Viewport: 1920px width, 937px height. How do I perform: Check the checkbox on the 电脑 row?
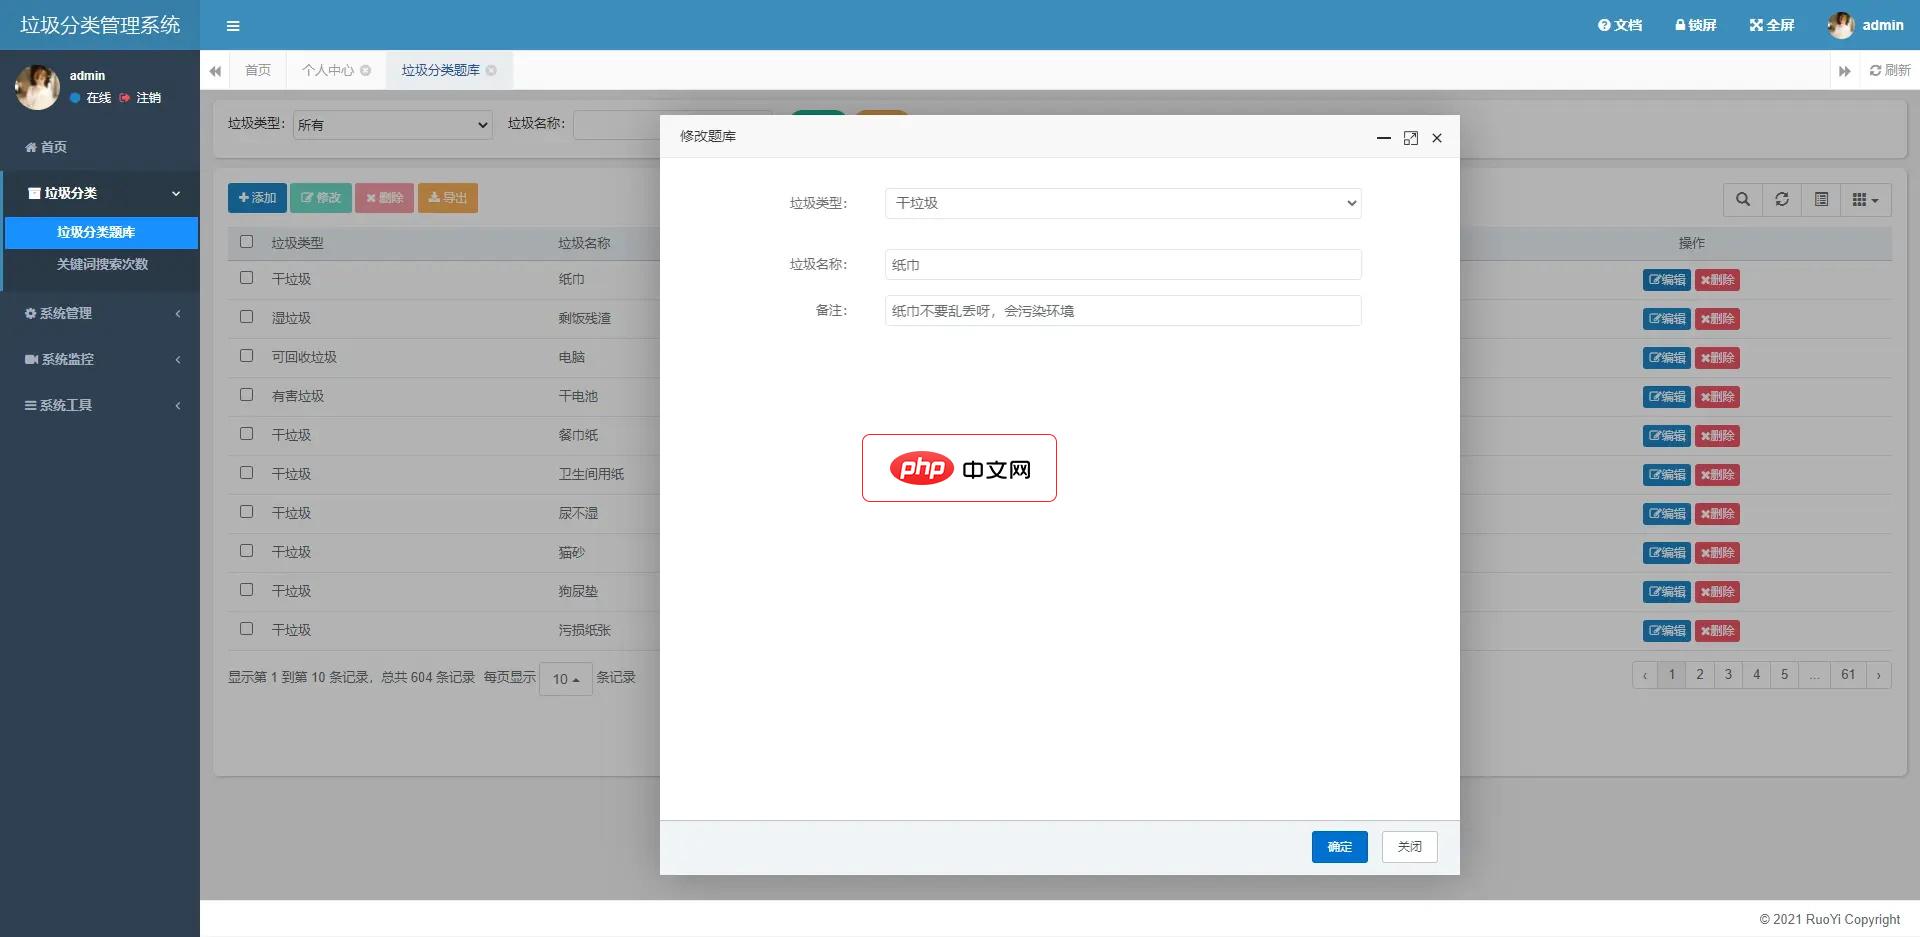click(246, 356)
